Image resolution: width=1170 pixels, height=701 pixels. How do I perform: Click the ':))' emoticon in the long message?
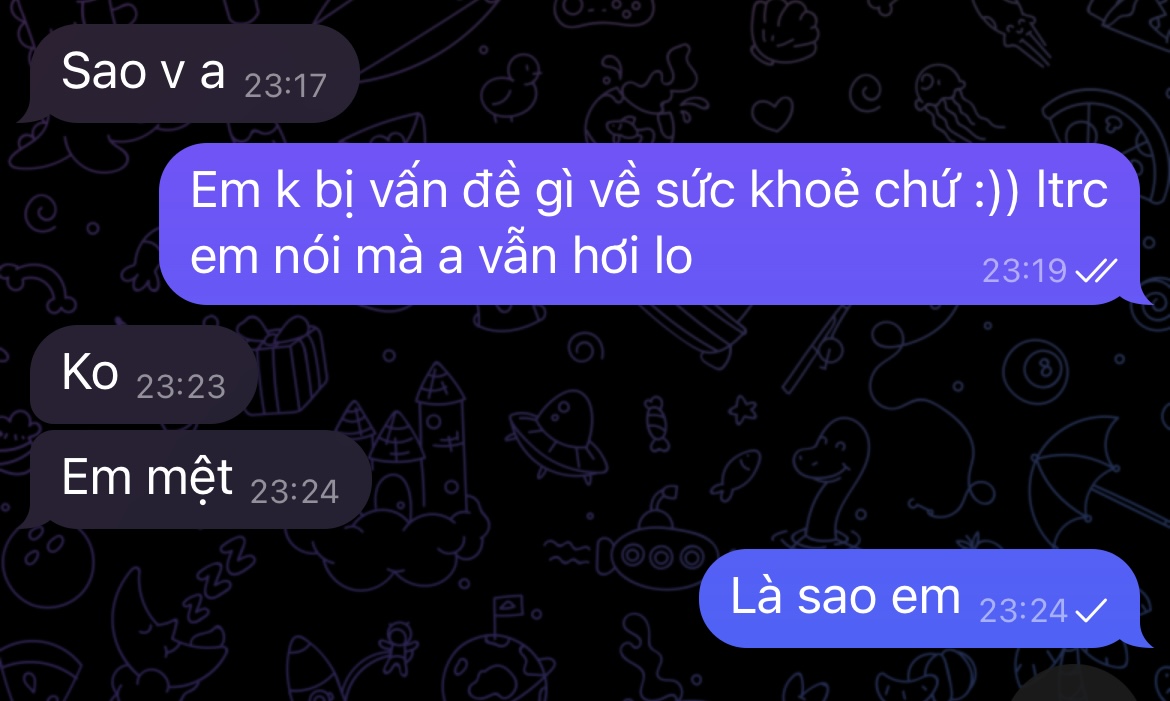click(997, 191)
